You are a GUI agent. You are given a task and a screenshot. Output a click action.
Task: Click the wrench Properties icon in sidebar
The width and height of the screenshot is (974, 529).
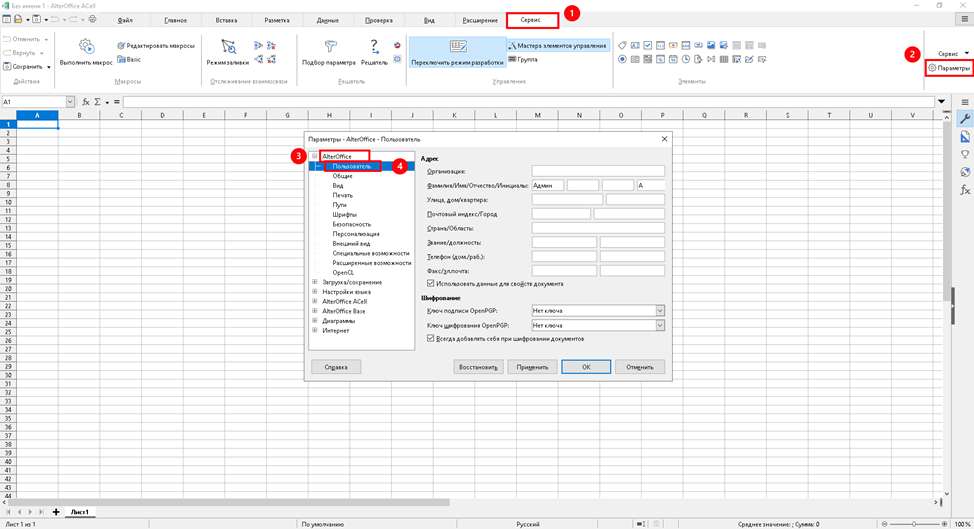tap(965, 119)
